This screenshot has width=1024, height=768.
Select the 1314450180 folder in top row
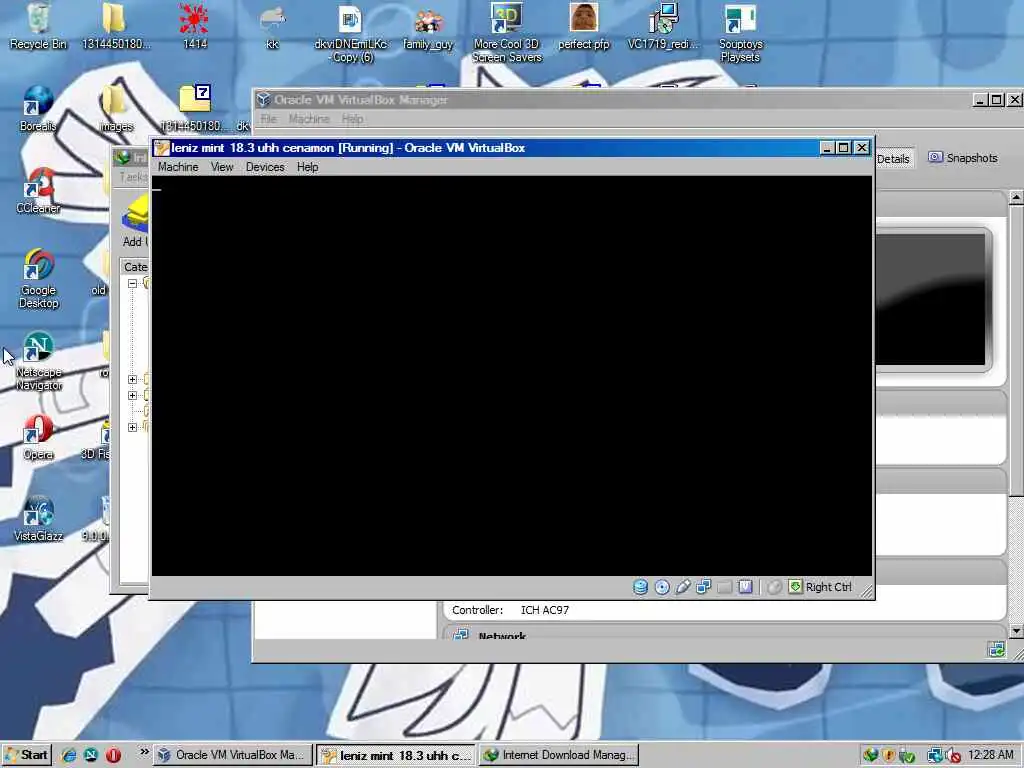point(116,26)
